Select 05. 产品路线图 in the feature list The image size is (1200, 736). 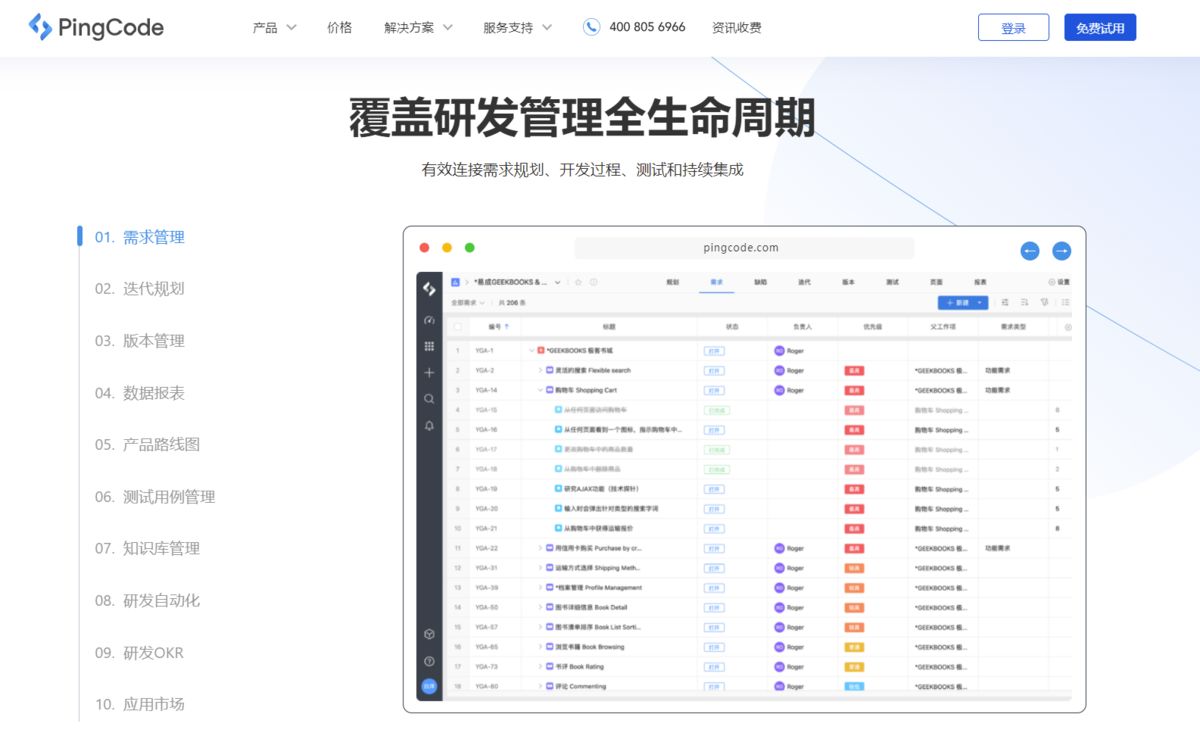click(148, 445)
